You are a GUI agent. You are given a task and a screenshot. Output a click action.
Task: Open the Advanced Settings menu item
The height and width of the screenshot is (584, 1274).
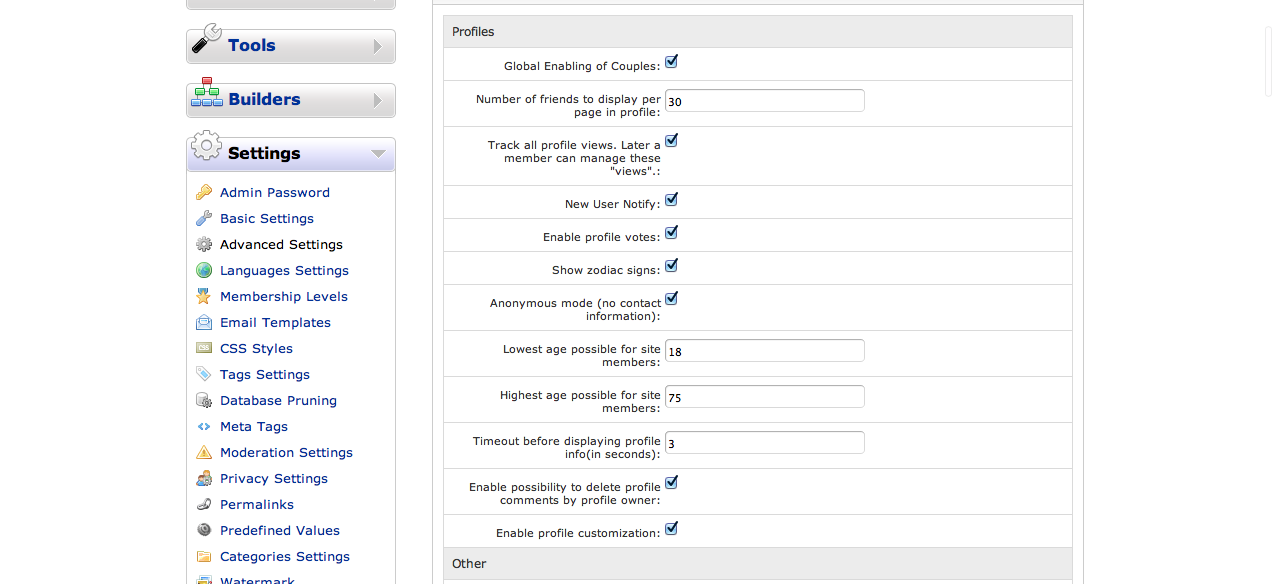(x=281, y=244)
